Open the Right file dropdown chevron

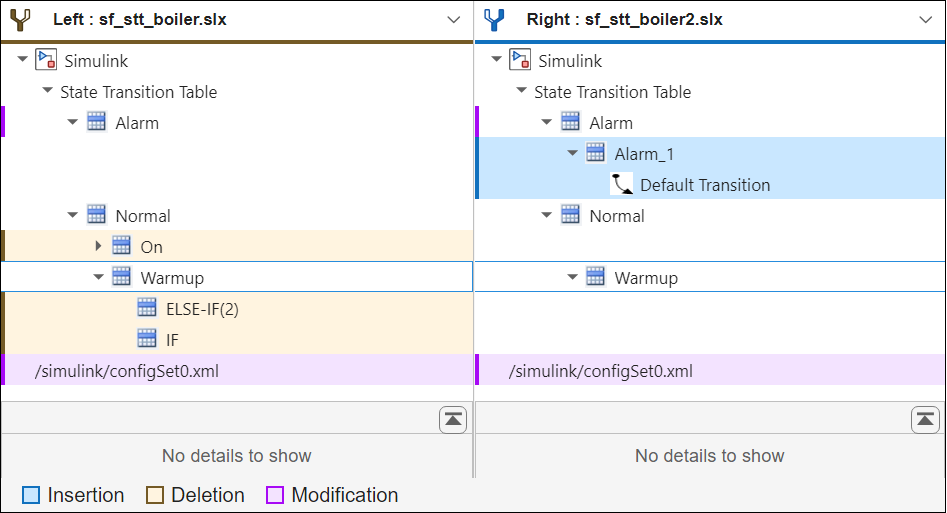pyautogui.click(x=925, y=20)
